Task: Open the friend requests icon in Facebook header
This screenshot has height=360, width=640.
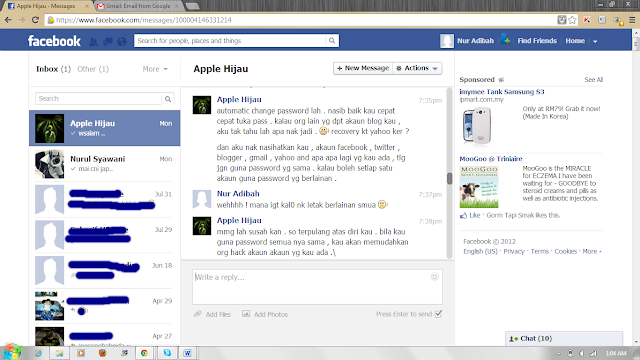Action: pos(93,41)
